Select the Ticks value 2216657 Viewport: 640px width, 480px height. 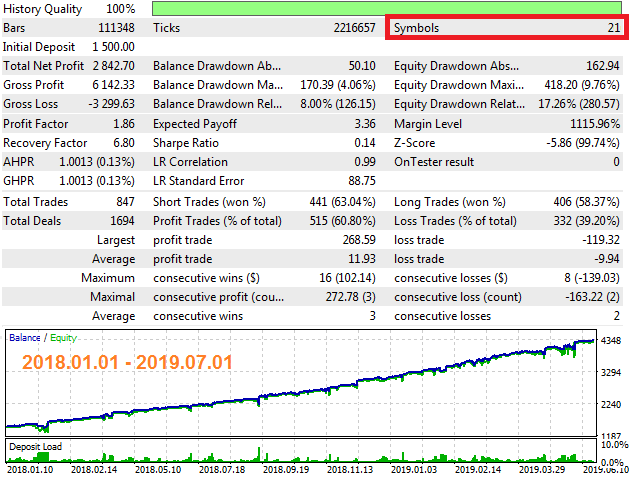coord(354,28)
